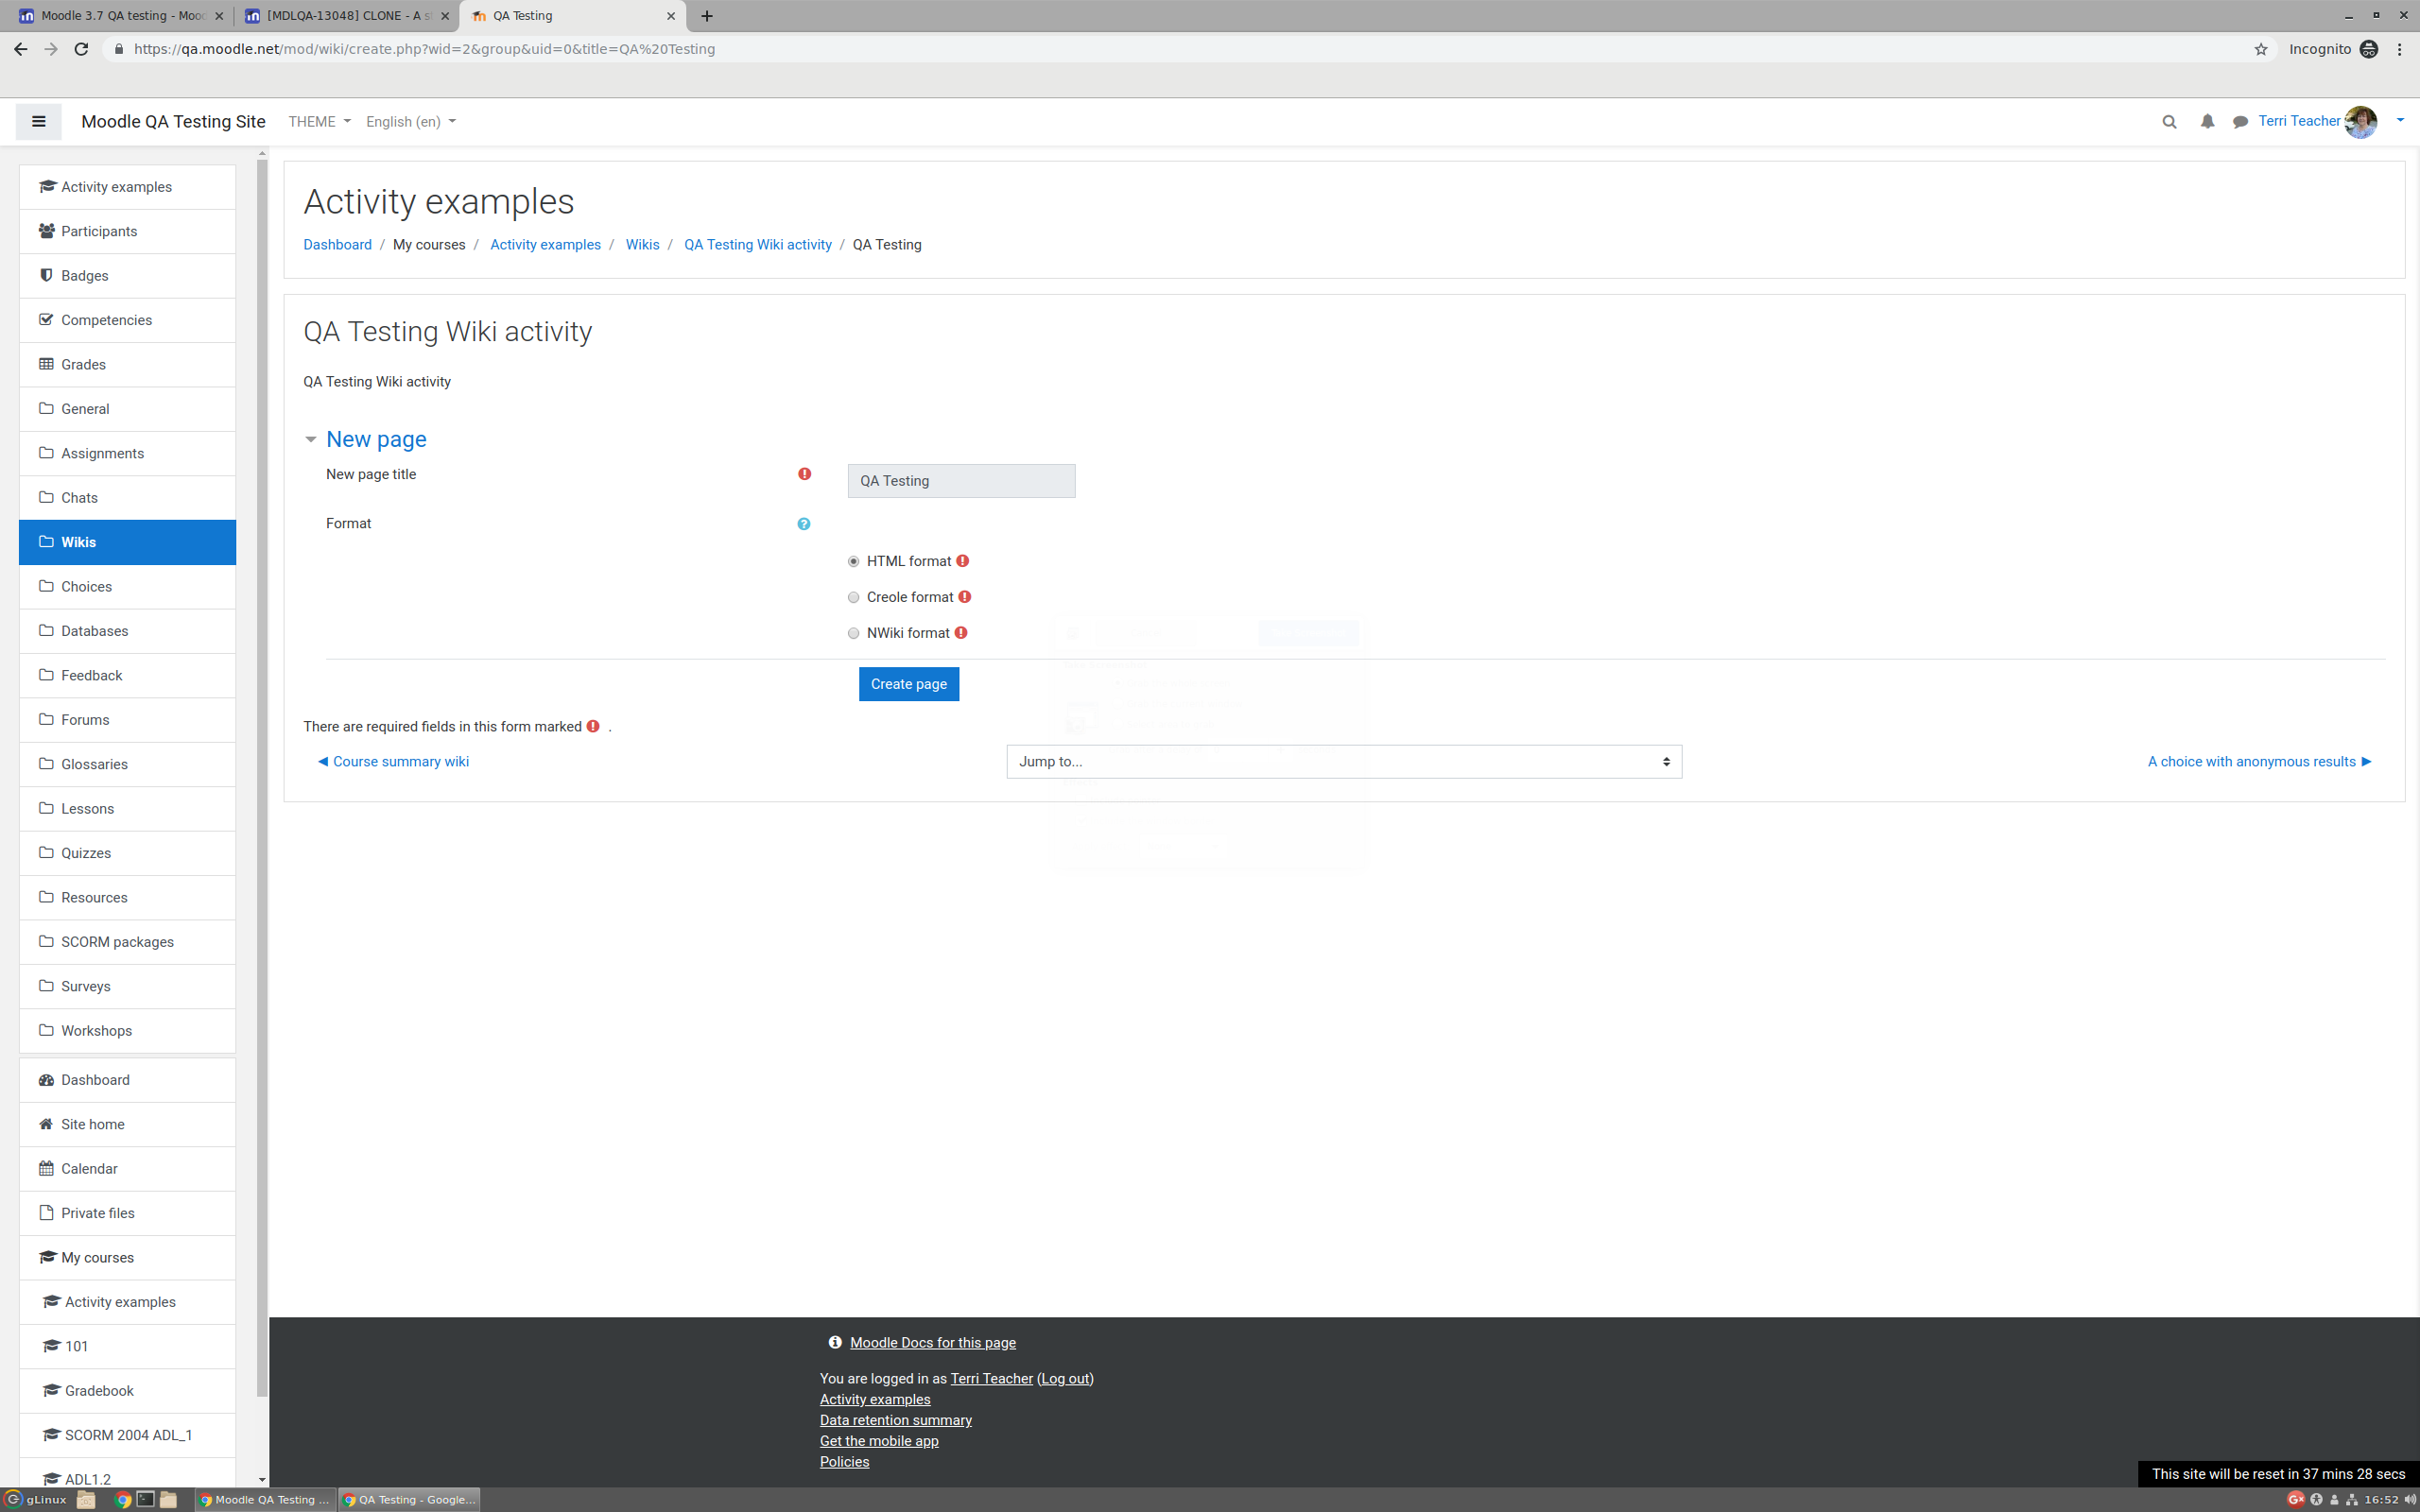Click the sidebar vertical scrollbar

(x=262, y=777)
